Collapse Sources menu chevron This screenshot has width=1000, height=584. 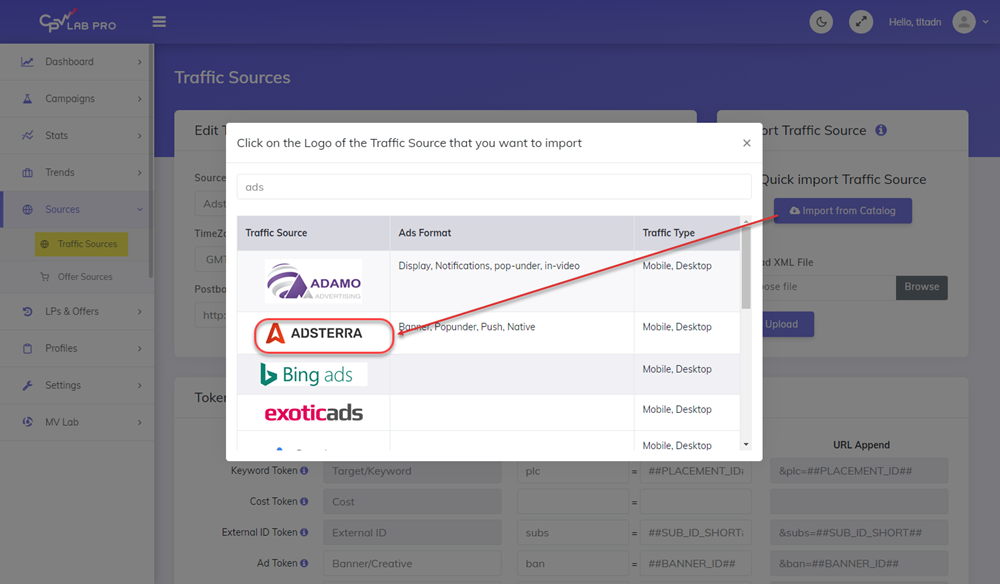[x=140, y=210]
